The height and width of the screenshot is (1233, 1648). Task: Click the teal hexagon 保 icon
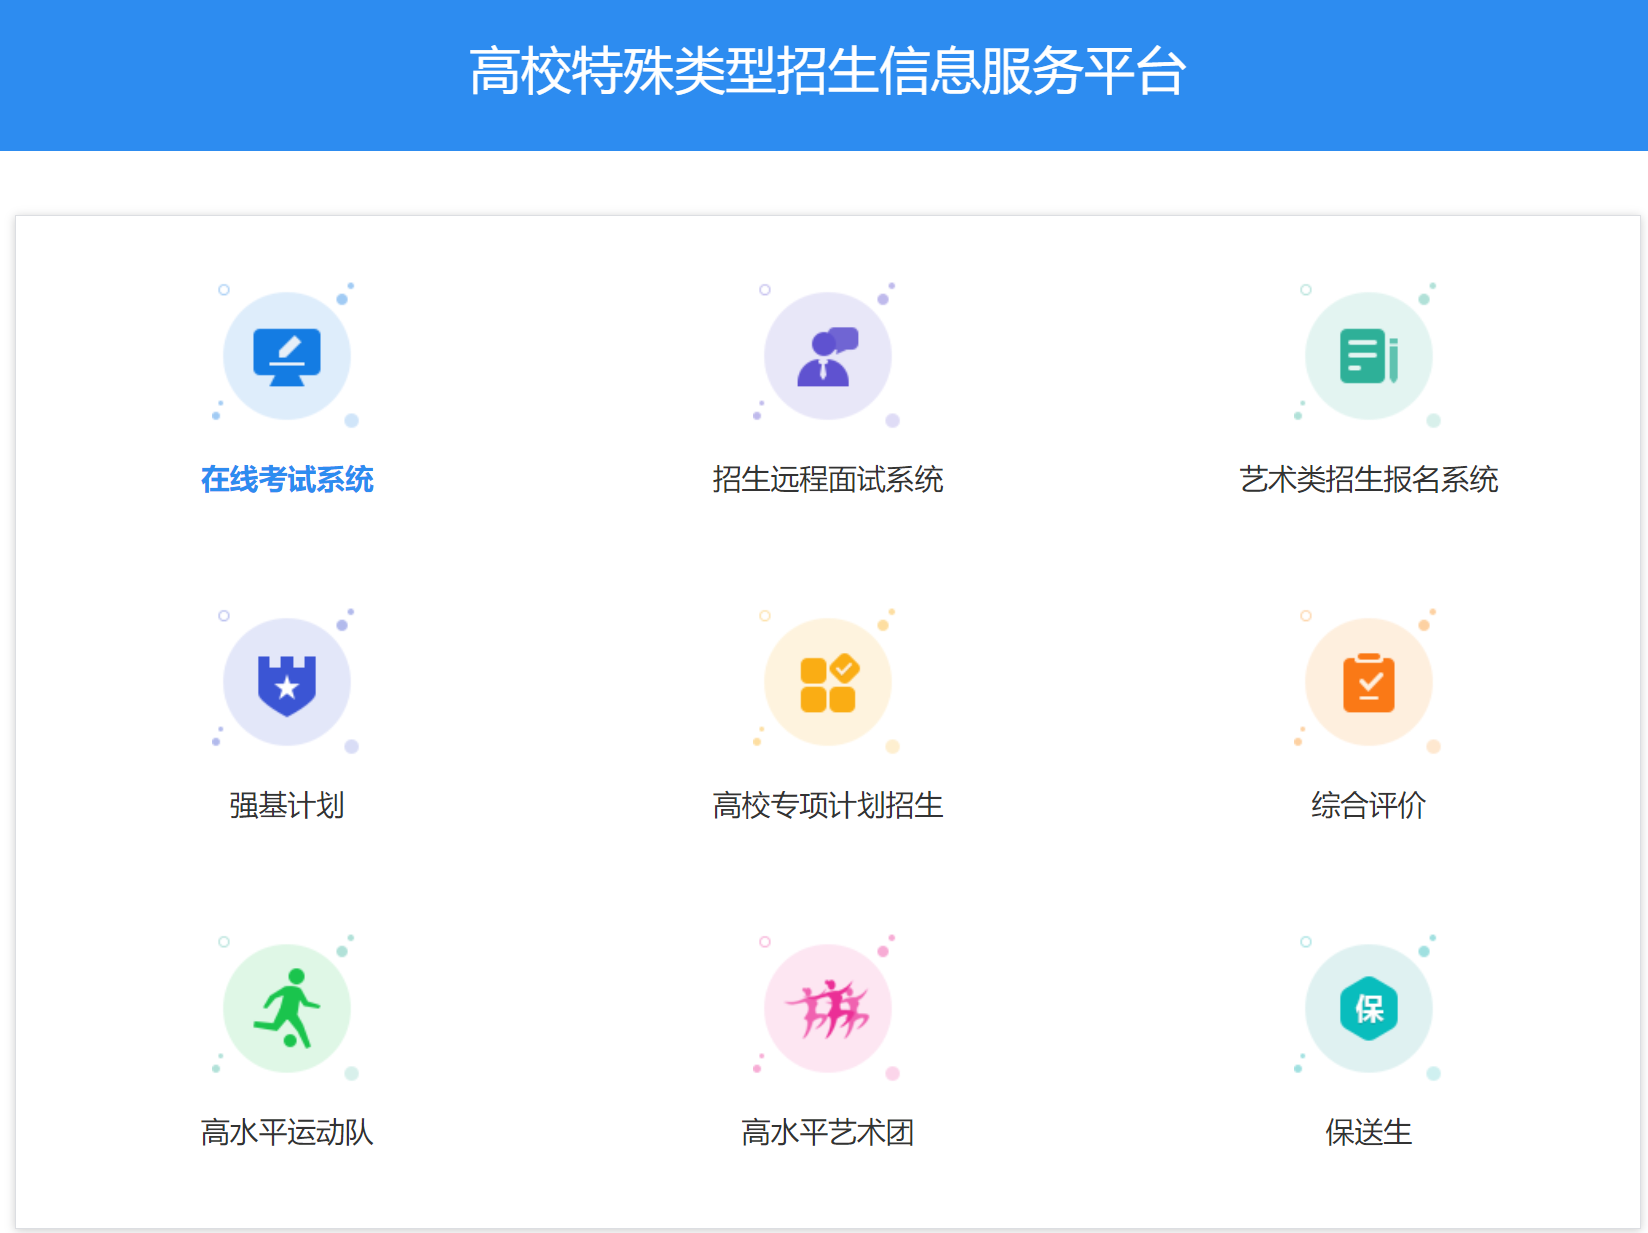point(1369,1008)
